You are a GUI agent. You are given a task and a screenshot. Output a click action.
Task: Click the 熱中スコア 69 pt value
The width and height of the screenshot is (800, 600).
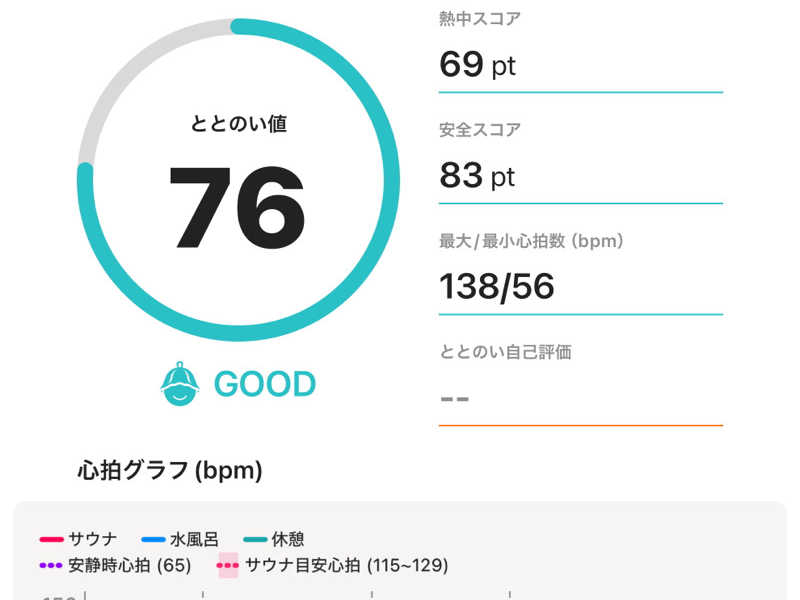click(x=477, y=65)
